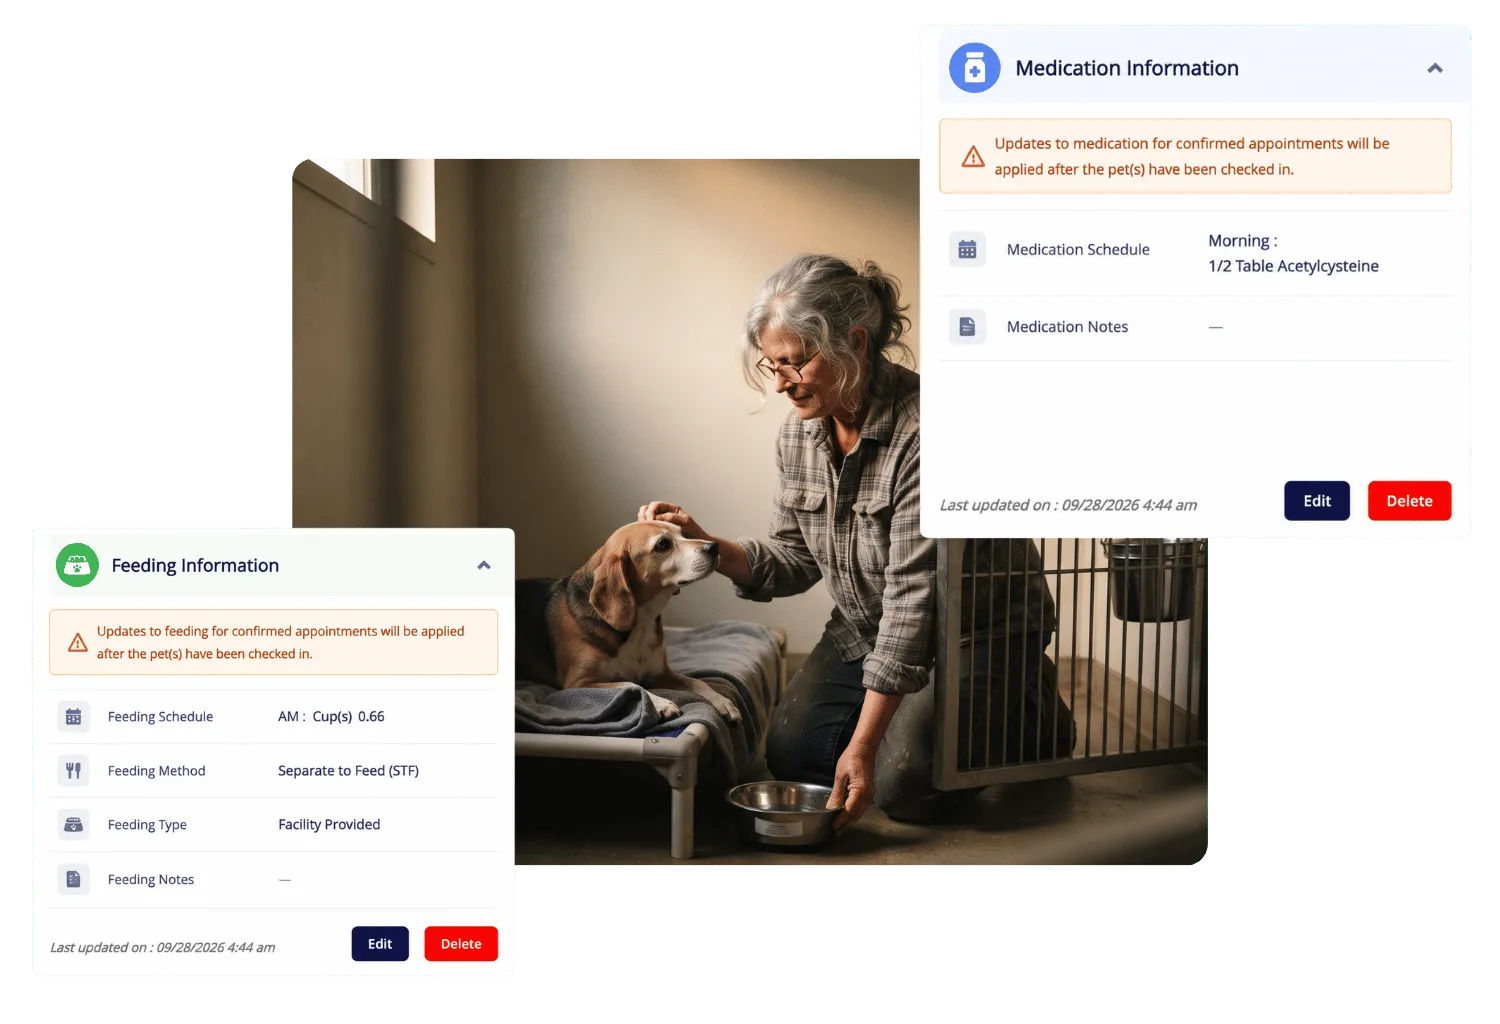Image resolution: width=1500 pixels, height=1024 pixels.
Task: Click the medication warning triangle icon
Action: (973, 157)
